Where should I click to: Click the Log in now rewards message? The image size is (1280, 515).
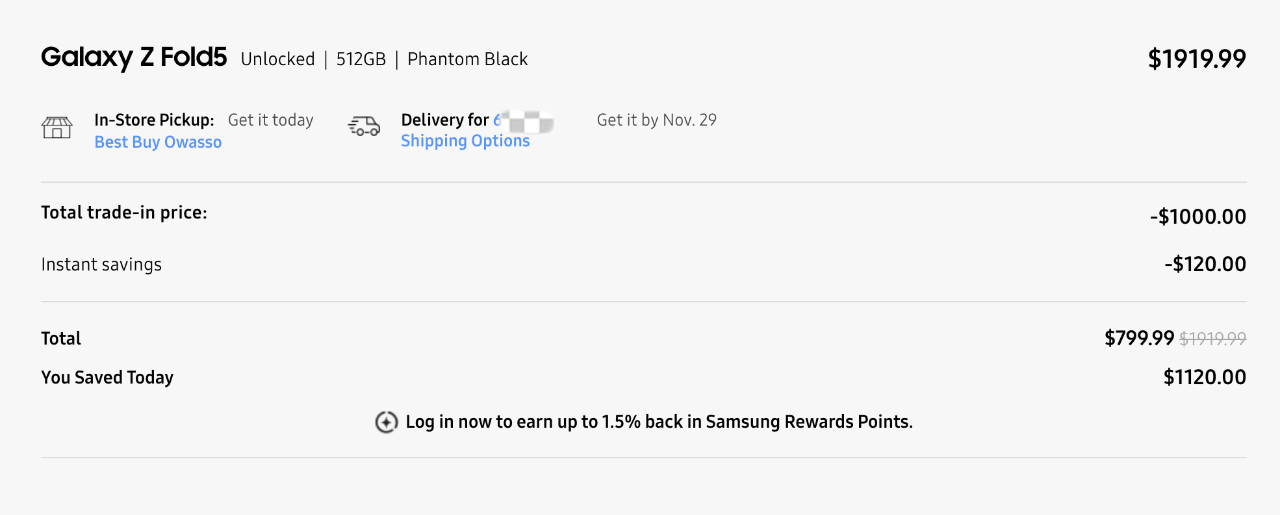(659, 422)
